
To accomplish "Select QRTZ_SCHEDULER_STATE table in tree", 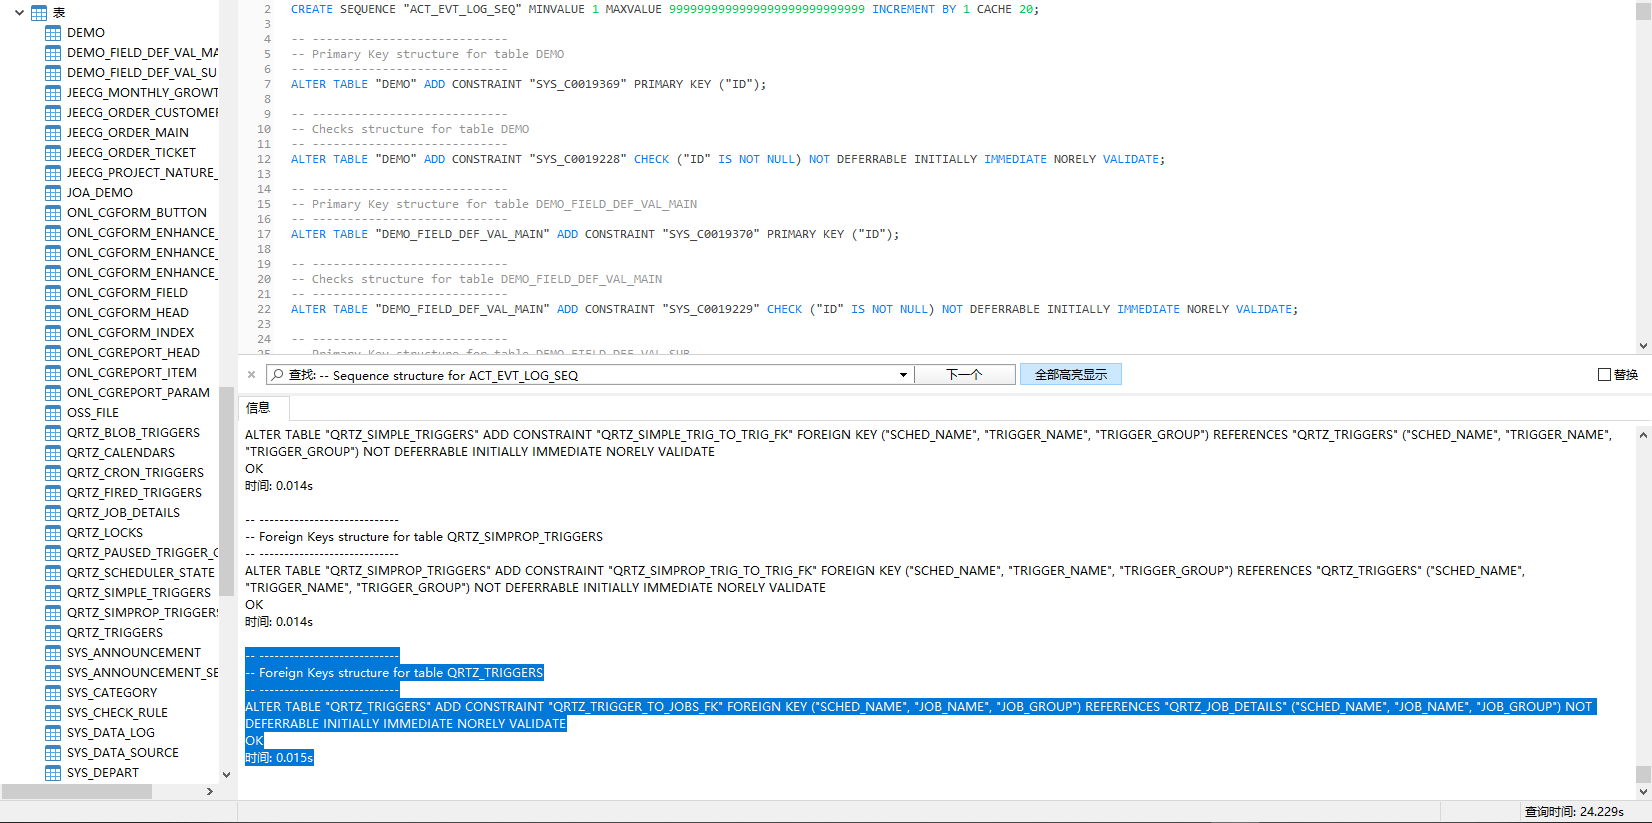I will pyautogui.click(x=141, y=573).
